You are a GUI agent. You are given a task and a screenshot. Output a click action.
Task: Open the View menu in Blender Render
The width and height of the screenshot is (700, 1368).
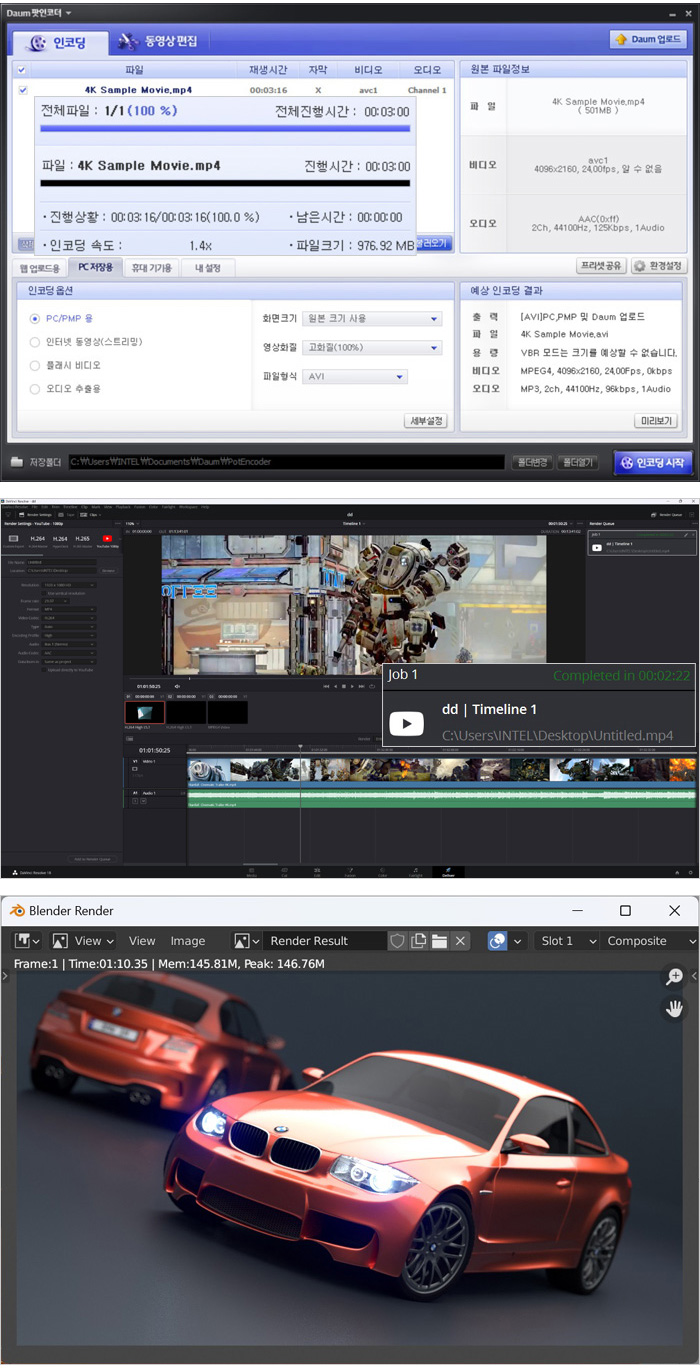(142, 941)
